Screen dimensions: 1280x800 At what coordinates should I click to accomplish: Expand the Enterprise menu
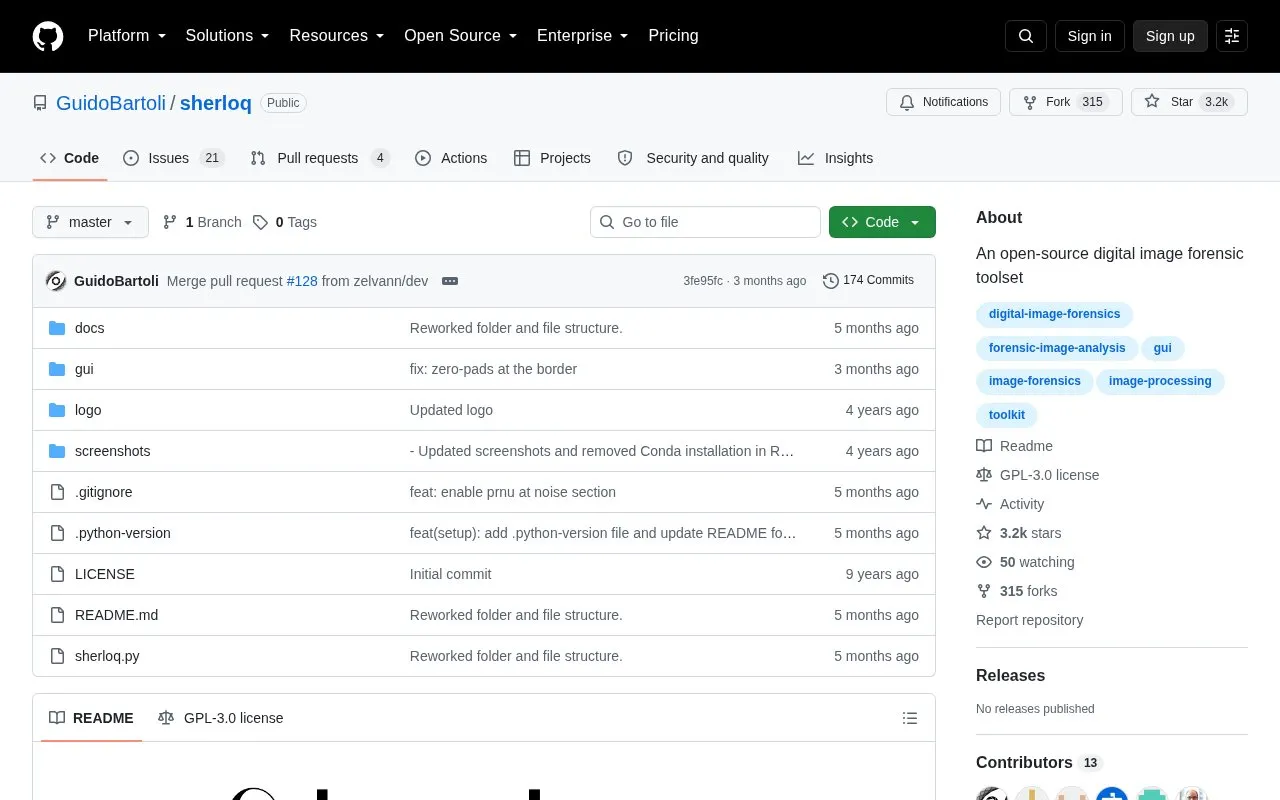coord(582,36)
